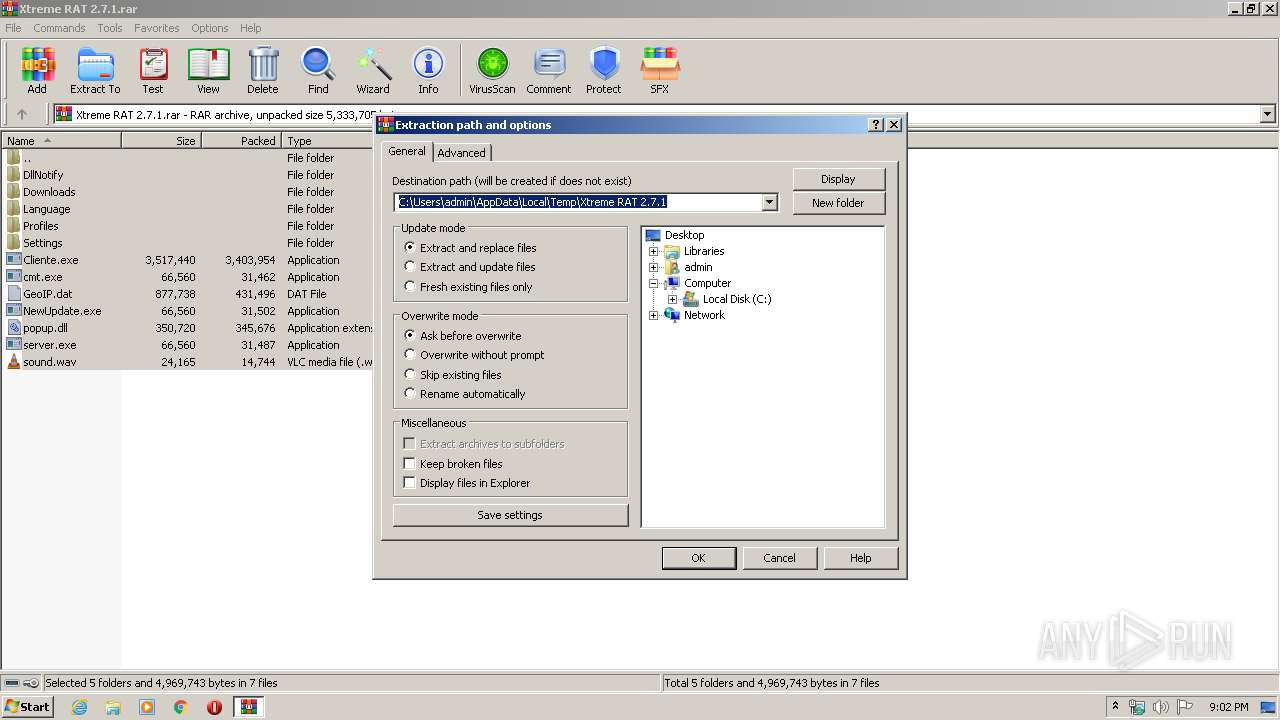Click the Info toolbar icon
Viewport: 1280px width, 720px height.
(x=428, y=70)
